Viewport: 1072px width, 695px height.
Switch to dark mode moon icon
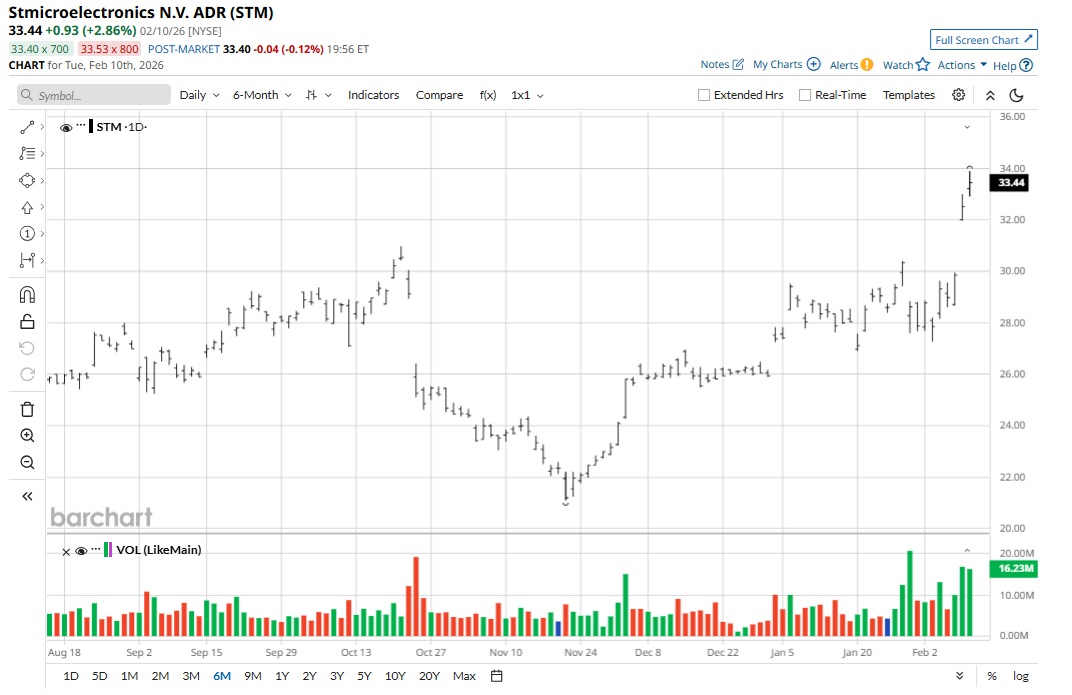pyautogui.click(x=1017, y=95)
